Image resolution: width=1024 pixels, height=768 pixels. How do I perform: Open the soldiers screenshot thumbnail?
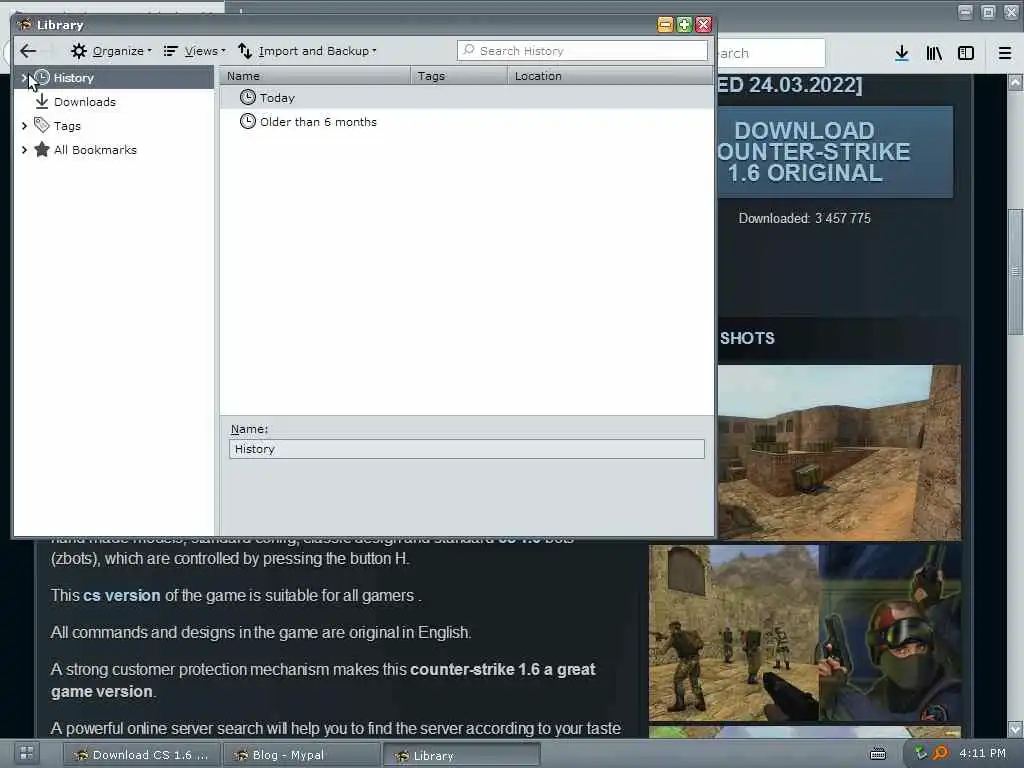pos(733,633)
